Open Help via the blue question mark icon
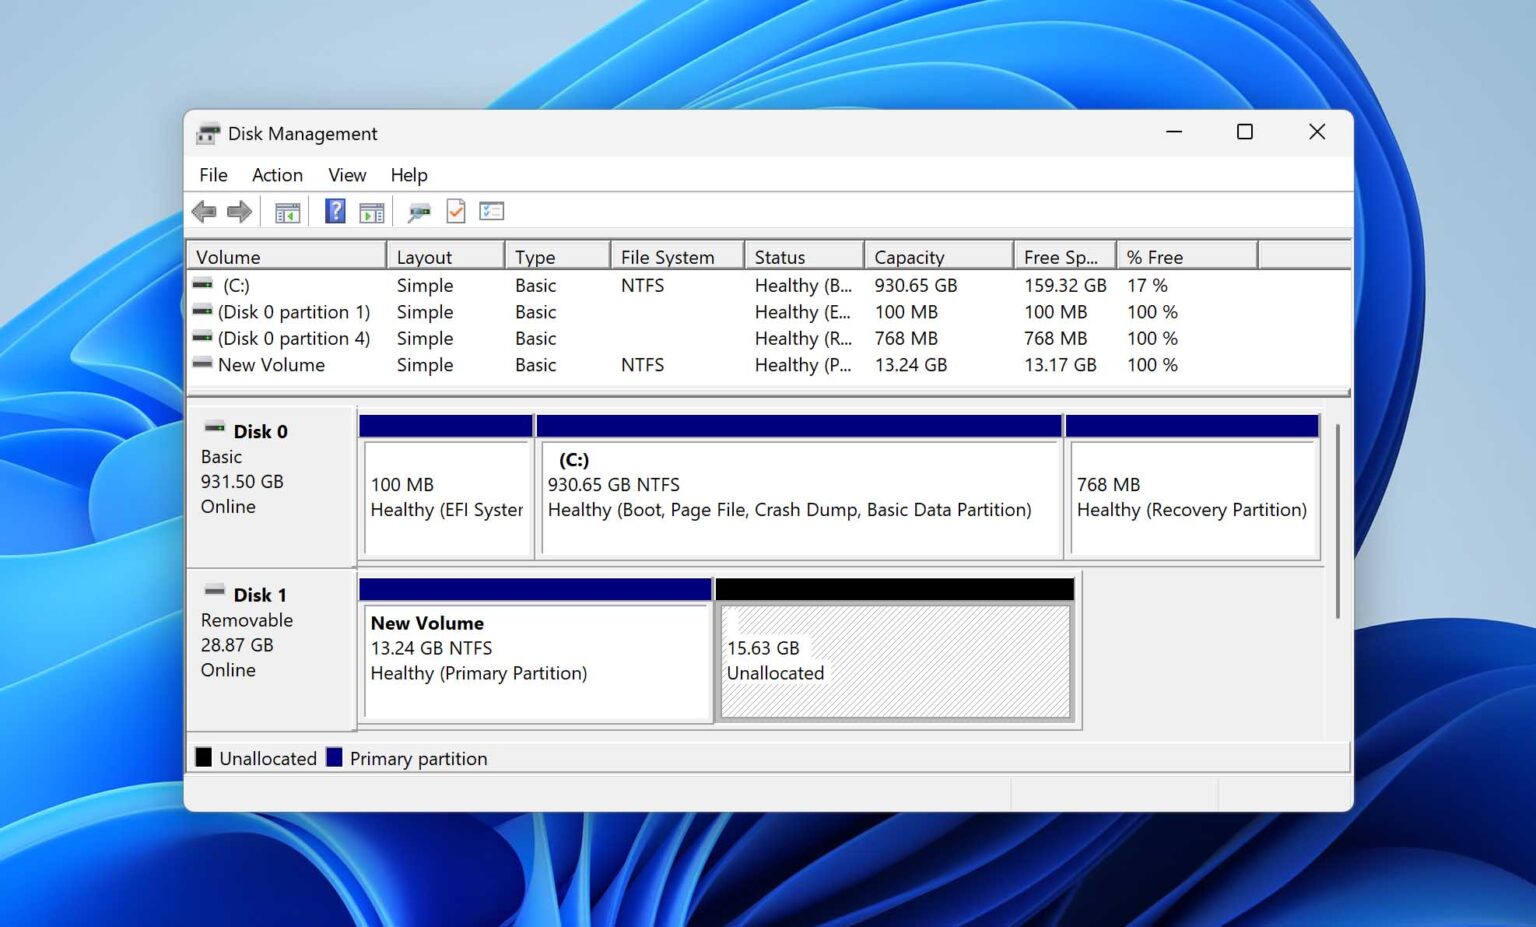This screenshot has height=927, width=1536. [x=334, y=210]
